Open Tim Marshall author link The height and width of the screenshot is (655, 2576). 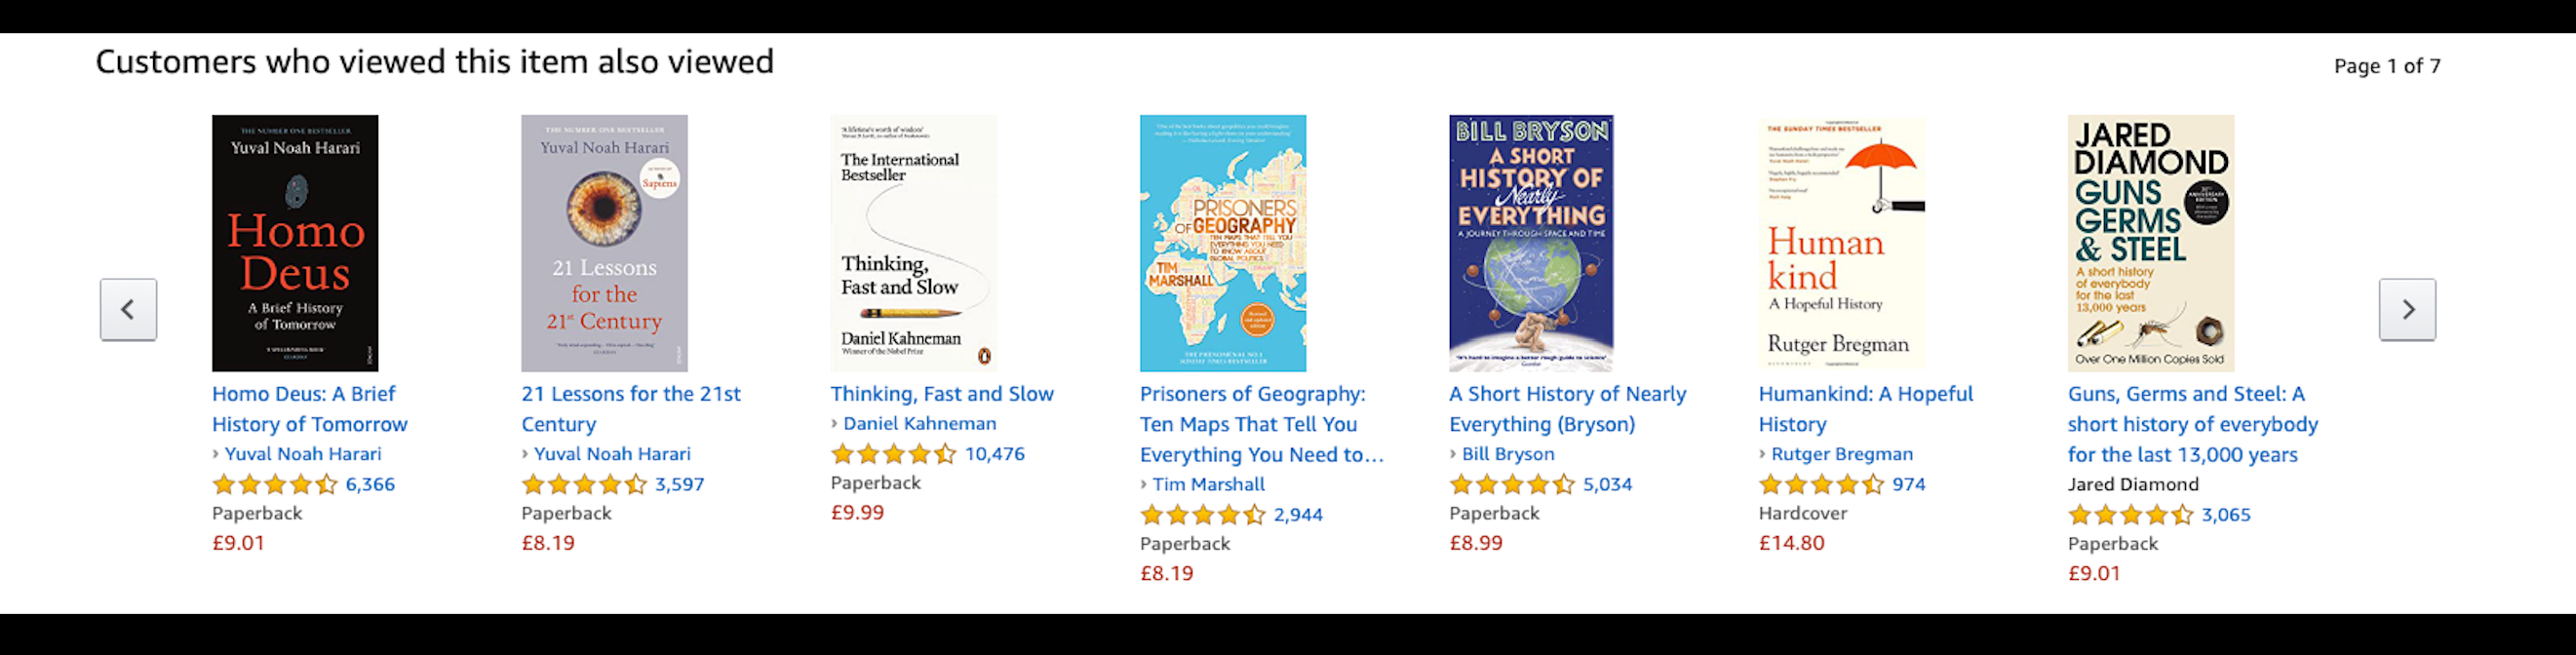point(1208,484)
